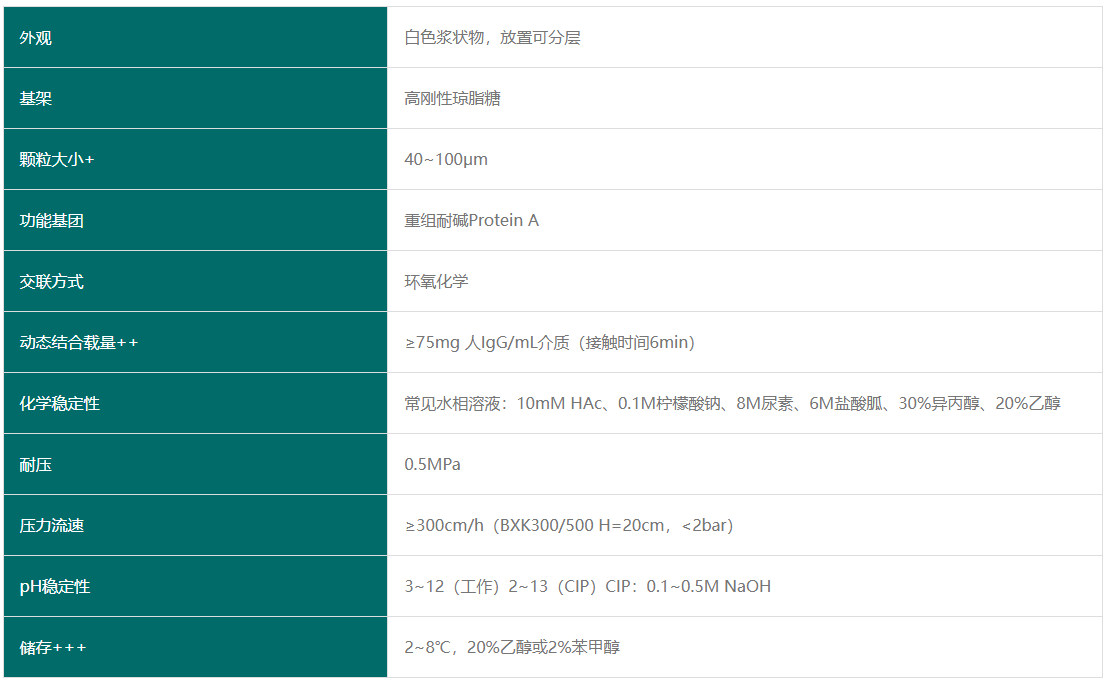1110x679 pixels.
Task: Click the text 白色浆状物，放置可分层
Action: point(492,38)
